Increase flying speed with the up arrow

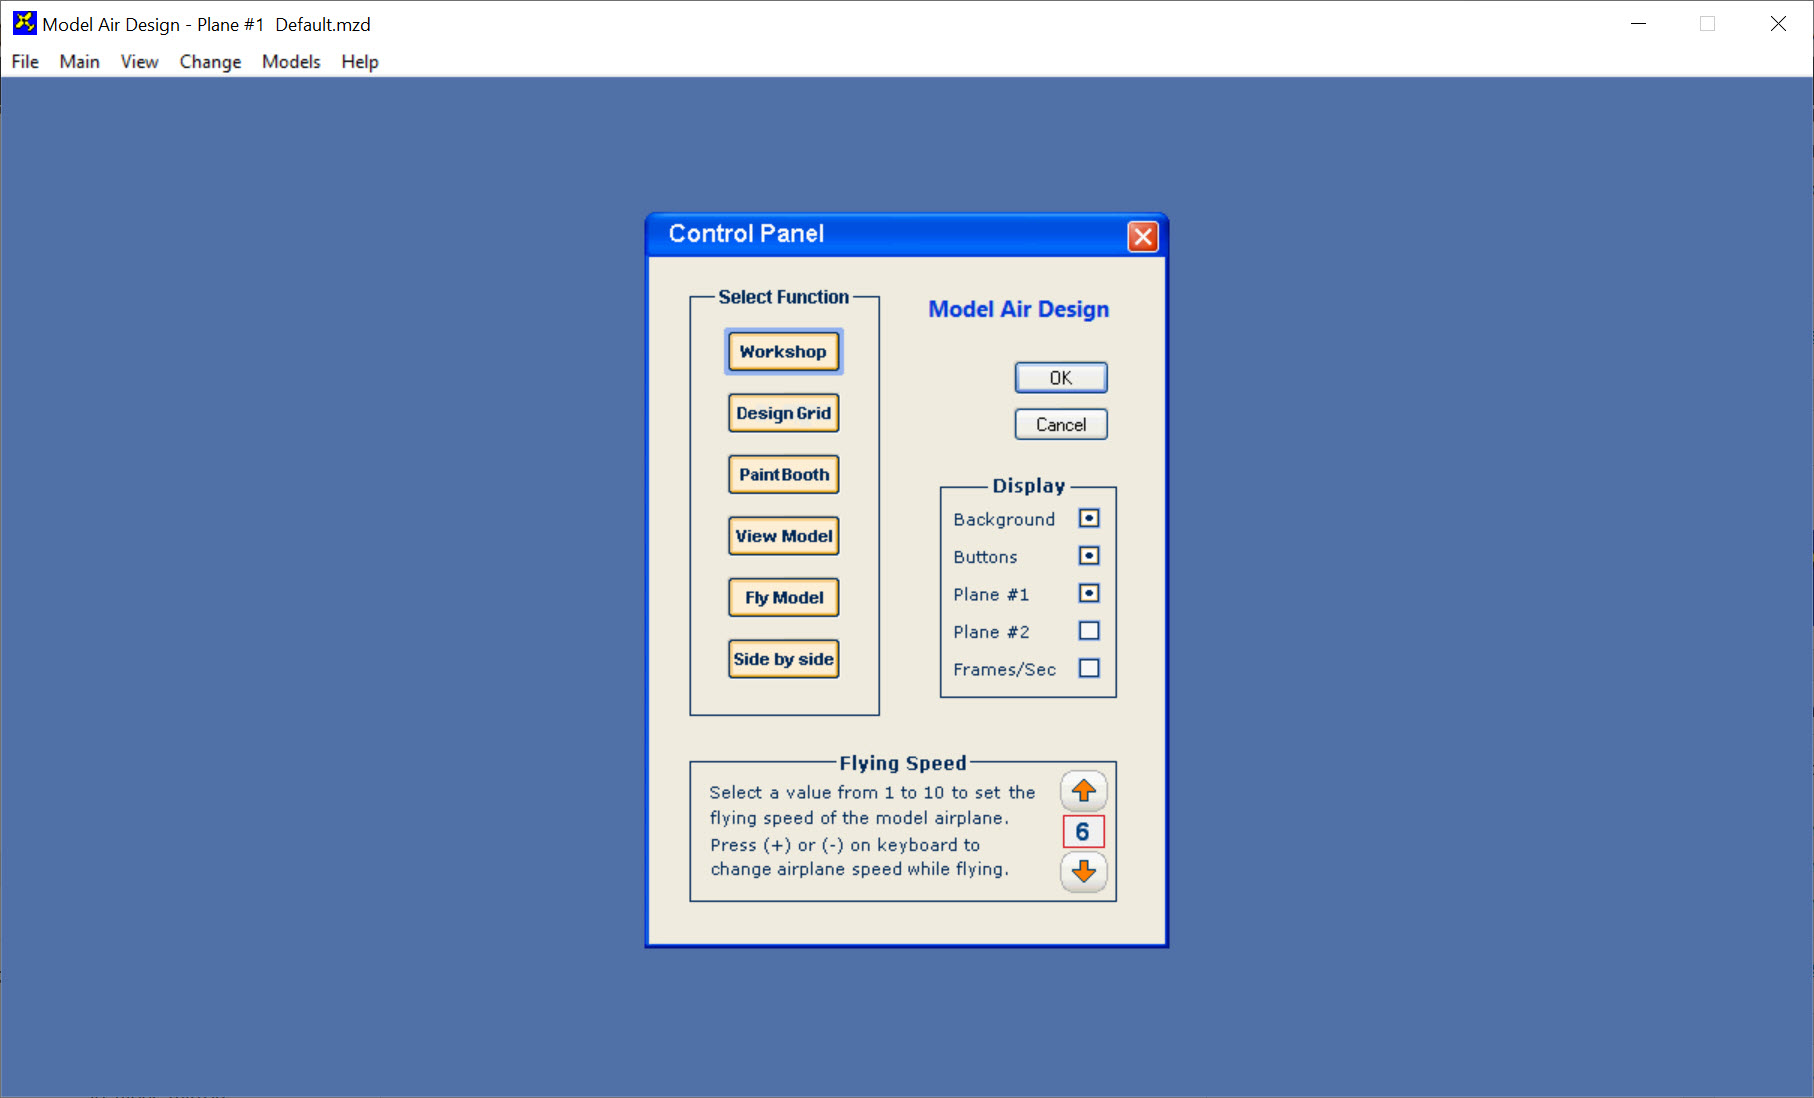tap(1083, 791)
